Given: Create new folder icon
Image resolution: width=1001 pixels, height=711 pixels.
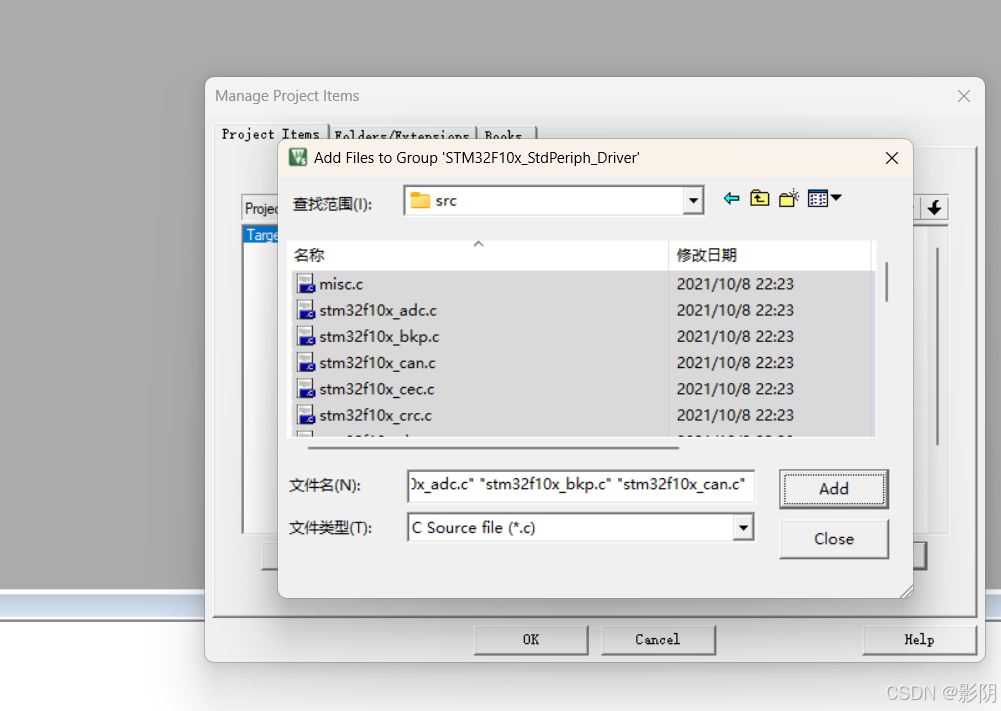Looking at the screenshot, I should (789, 198).
